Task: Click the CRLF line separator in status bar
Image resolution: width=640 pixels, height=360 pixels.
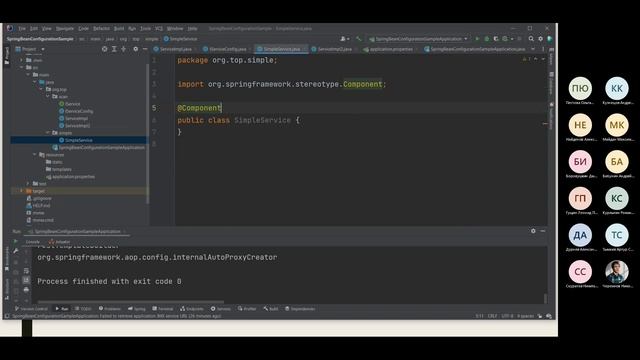Action: point(493,316)
